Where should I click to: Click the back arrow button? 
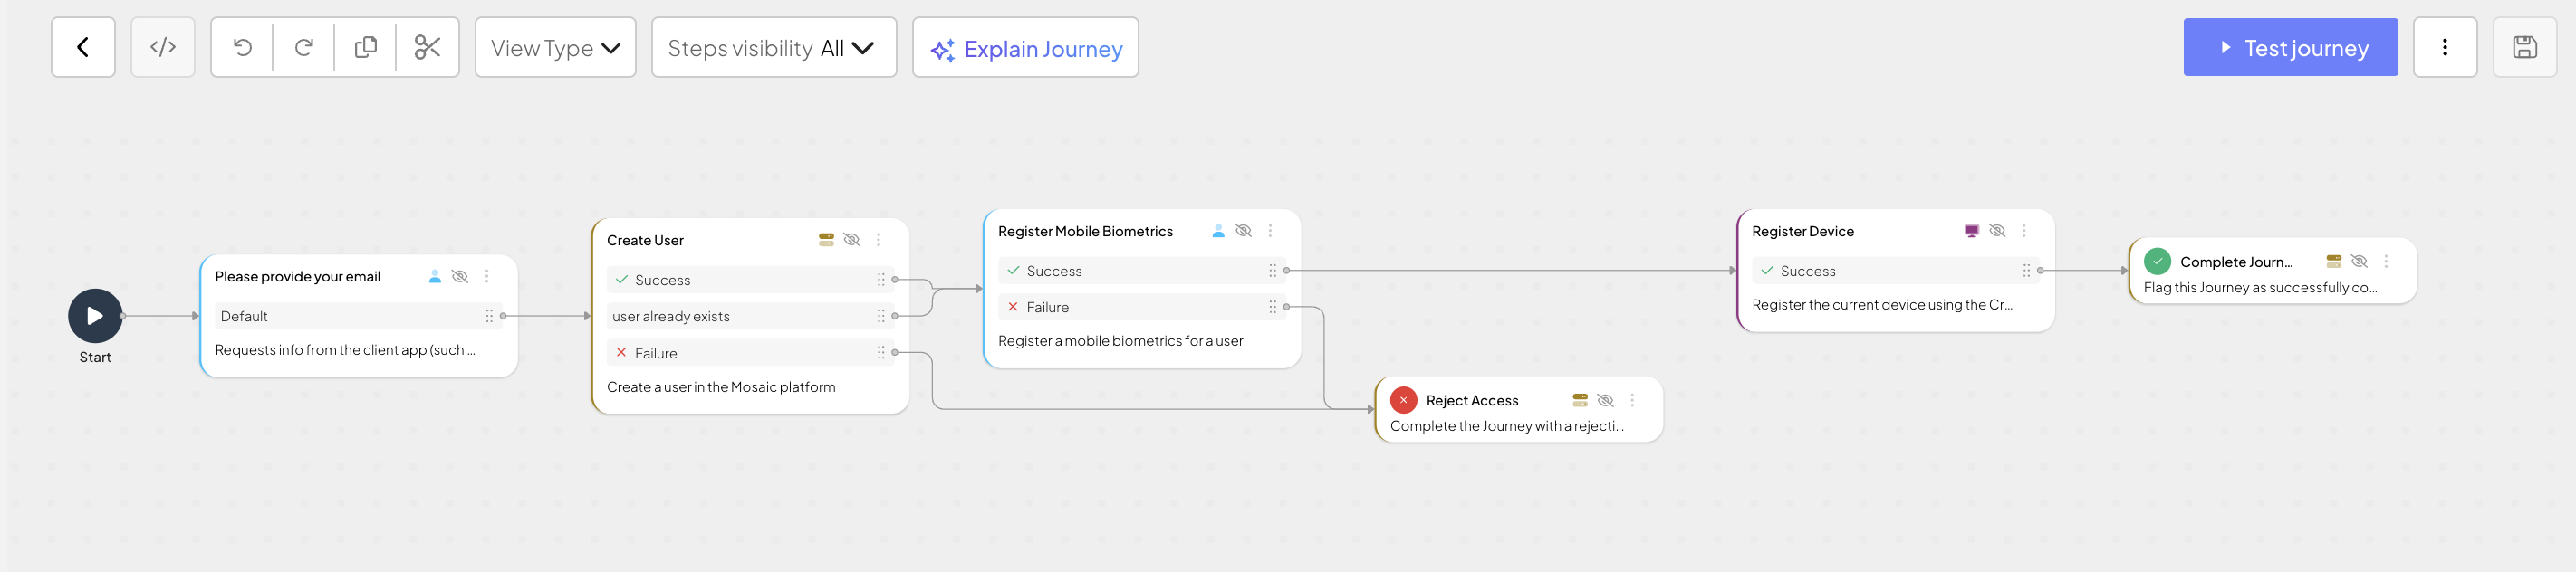83,47
